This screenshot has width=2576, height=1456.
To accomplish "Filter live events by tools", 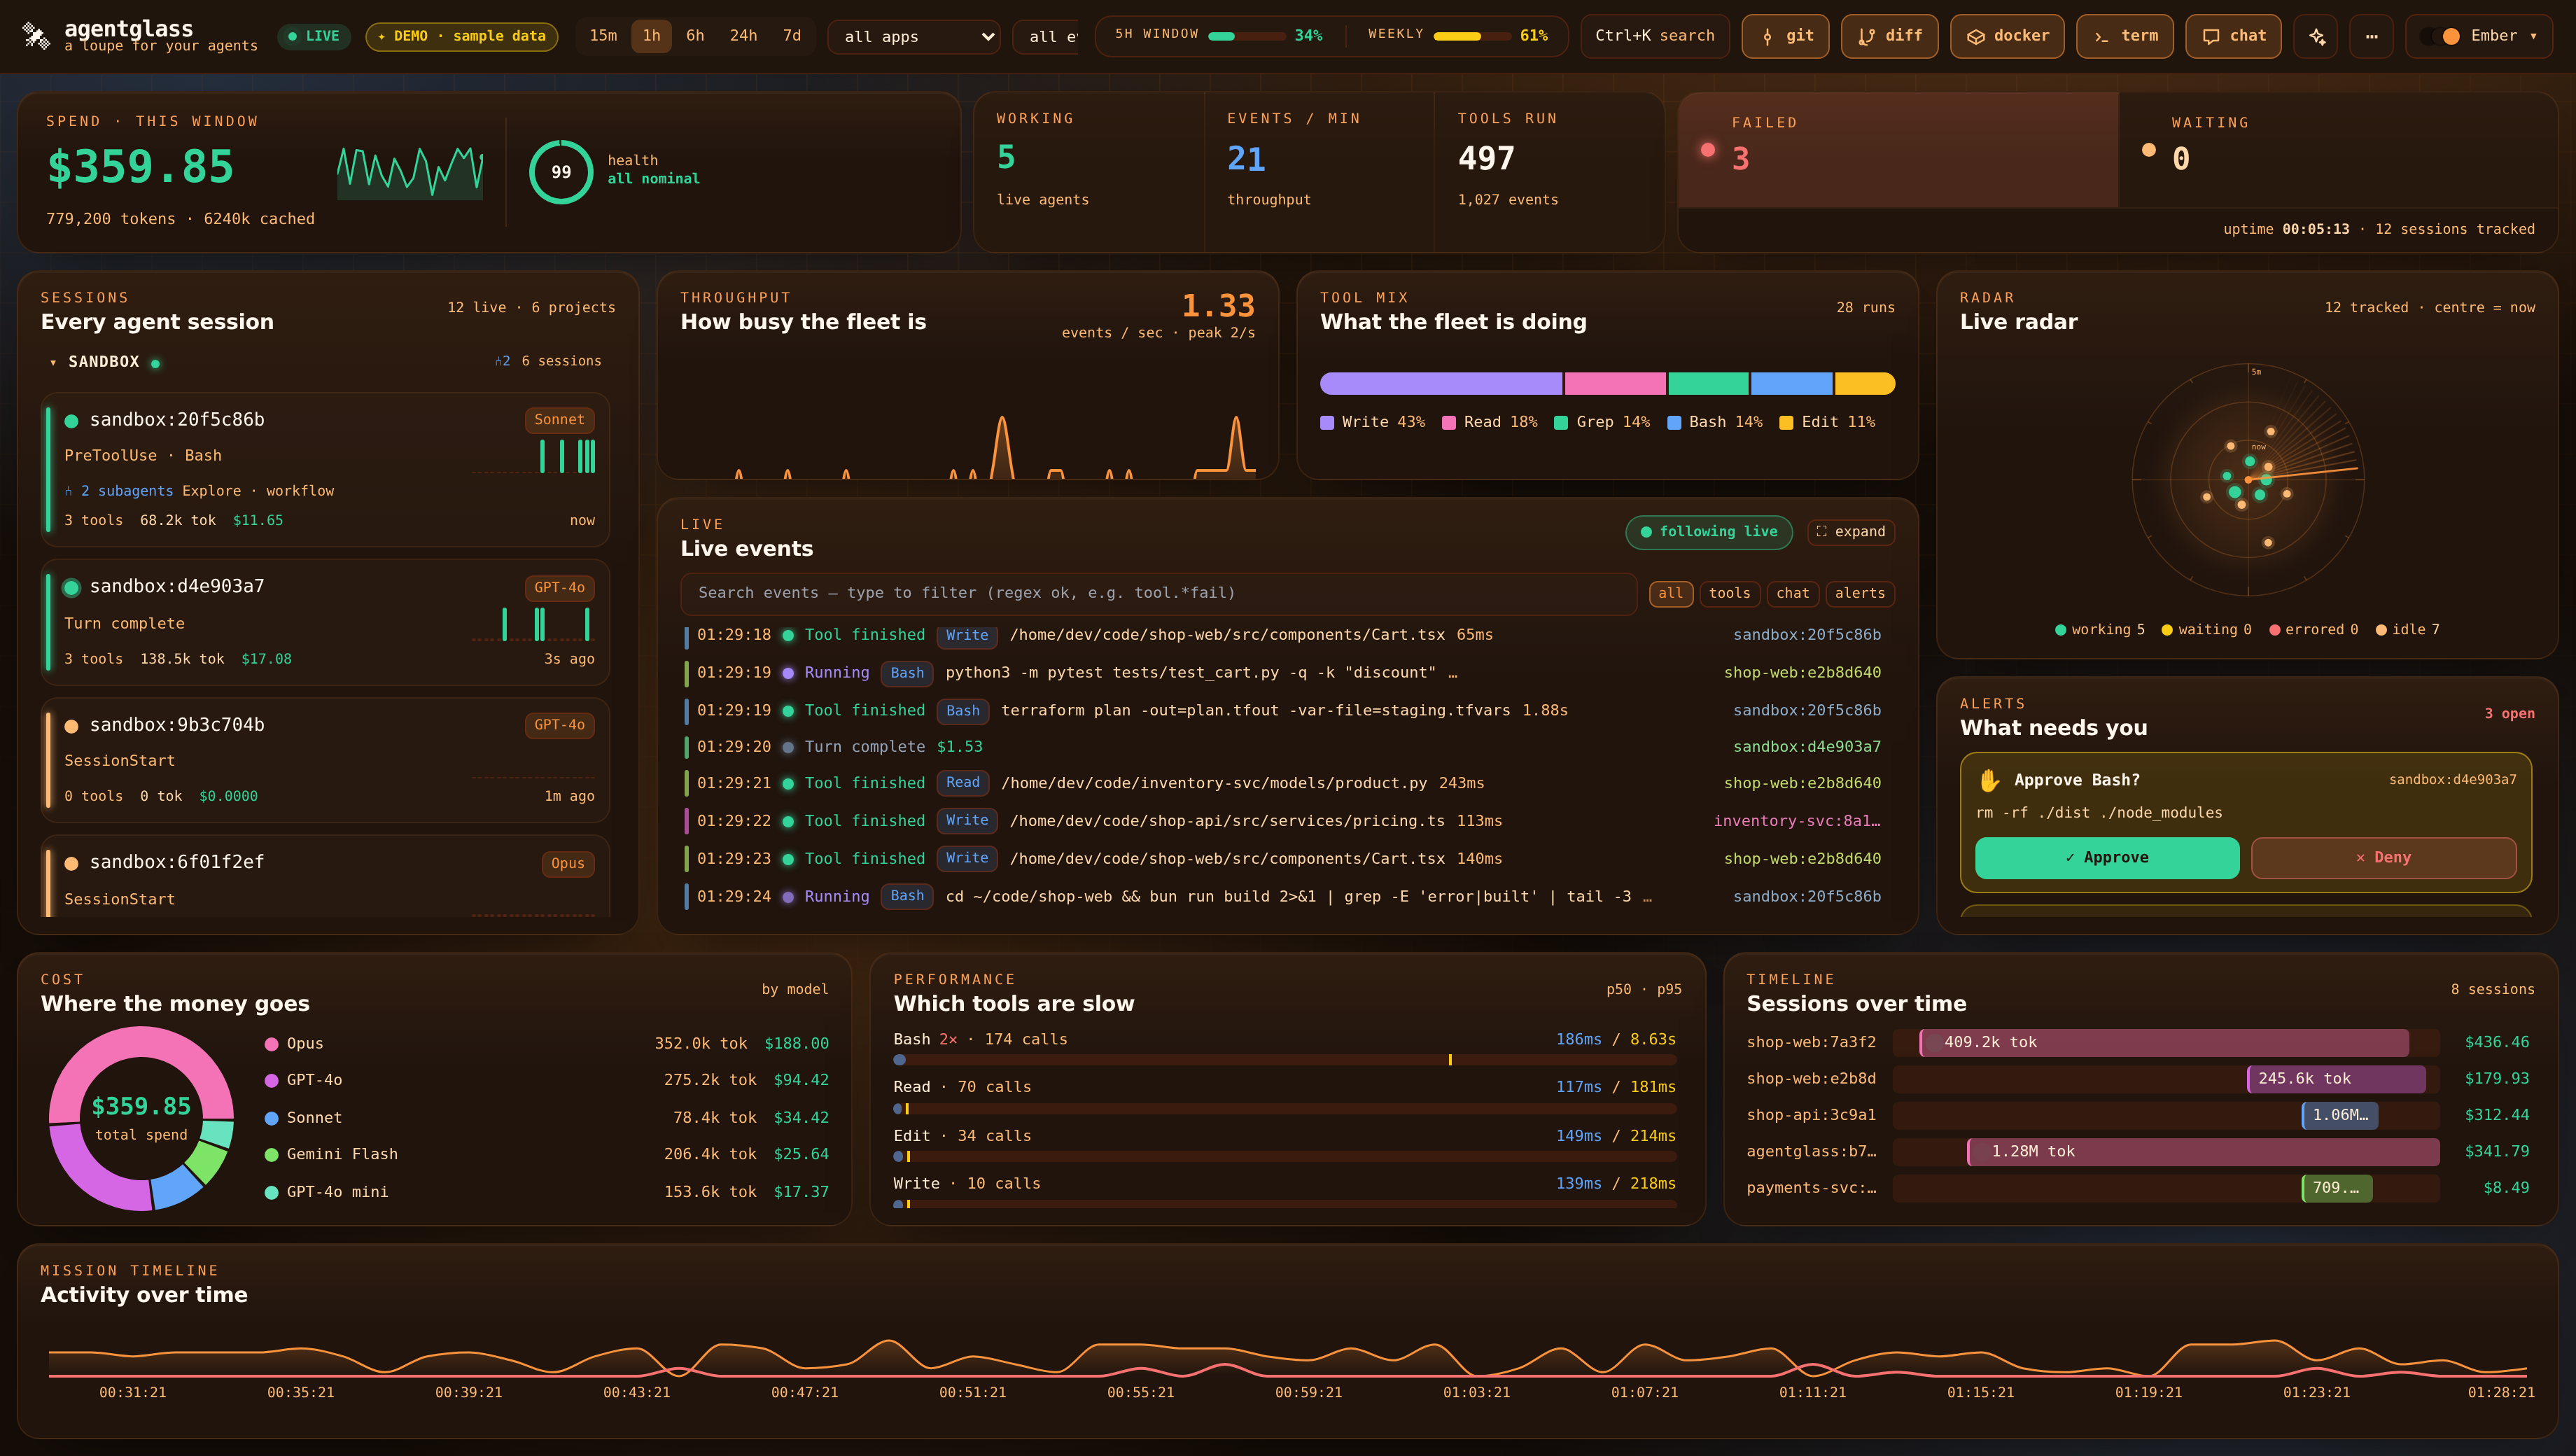I will (x=1729, y=594).
